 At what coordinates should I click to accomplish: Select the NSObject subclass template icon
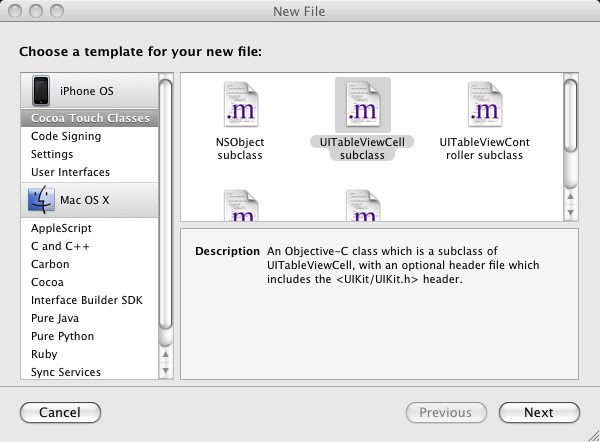coord(241,105)
